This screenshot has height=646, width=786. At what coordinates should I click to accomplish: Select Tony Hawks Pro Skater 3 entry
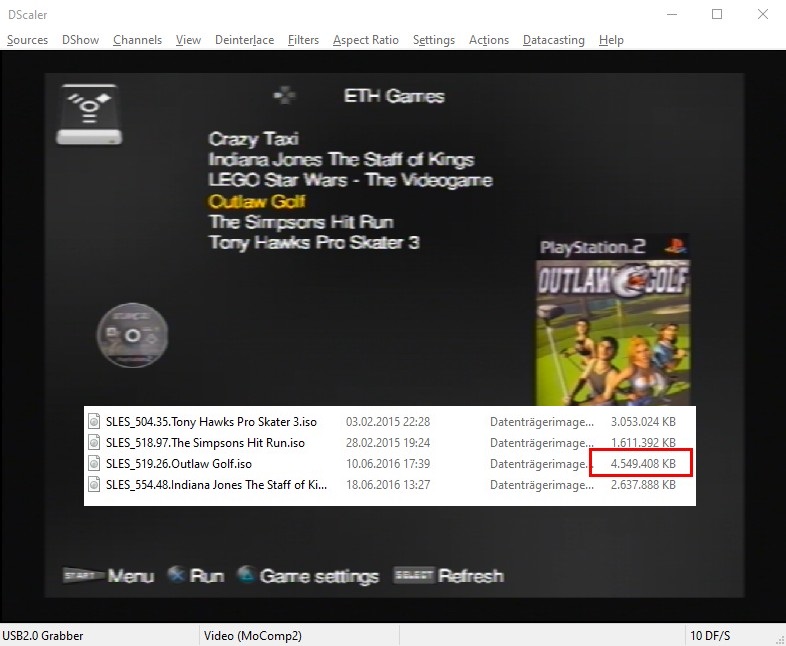[314, 243]
